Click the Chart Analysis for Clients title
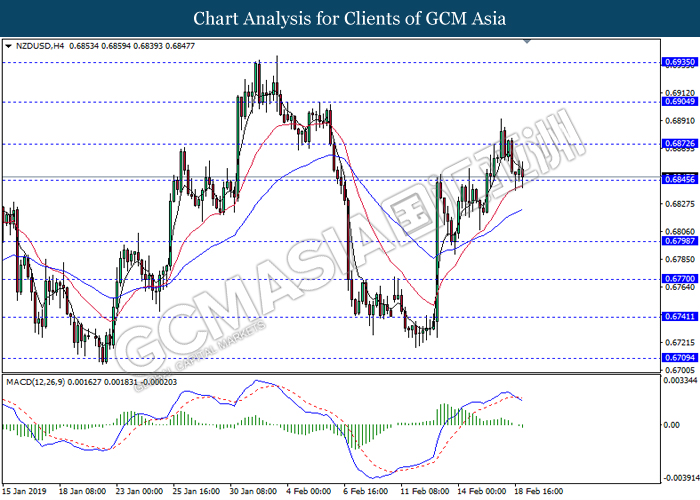Viewport: 700px width, 500px height. point(350,18)
